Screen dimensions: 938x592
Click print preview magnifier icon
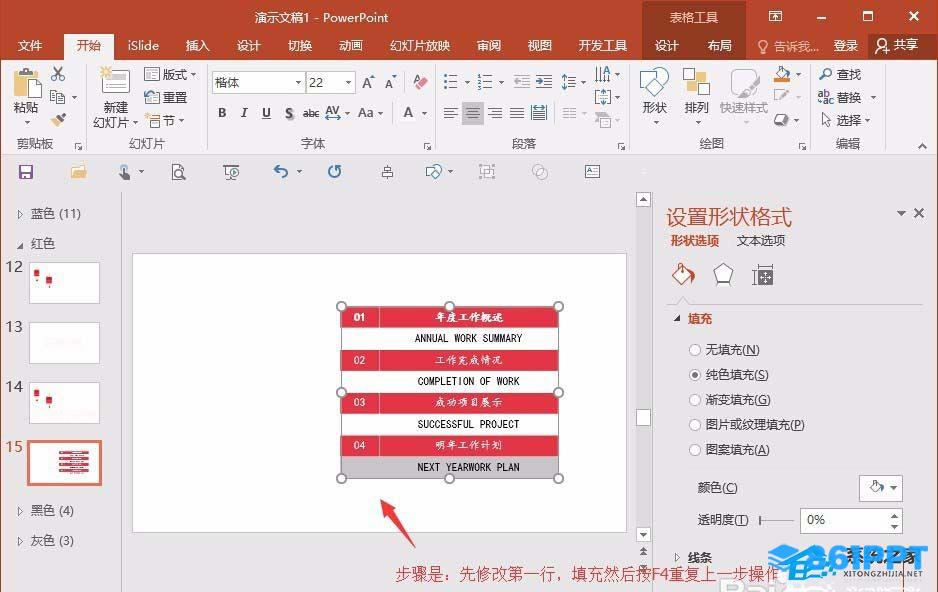click(x=178, y=172)
